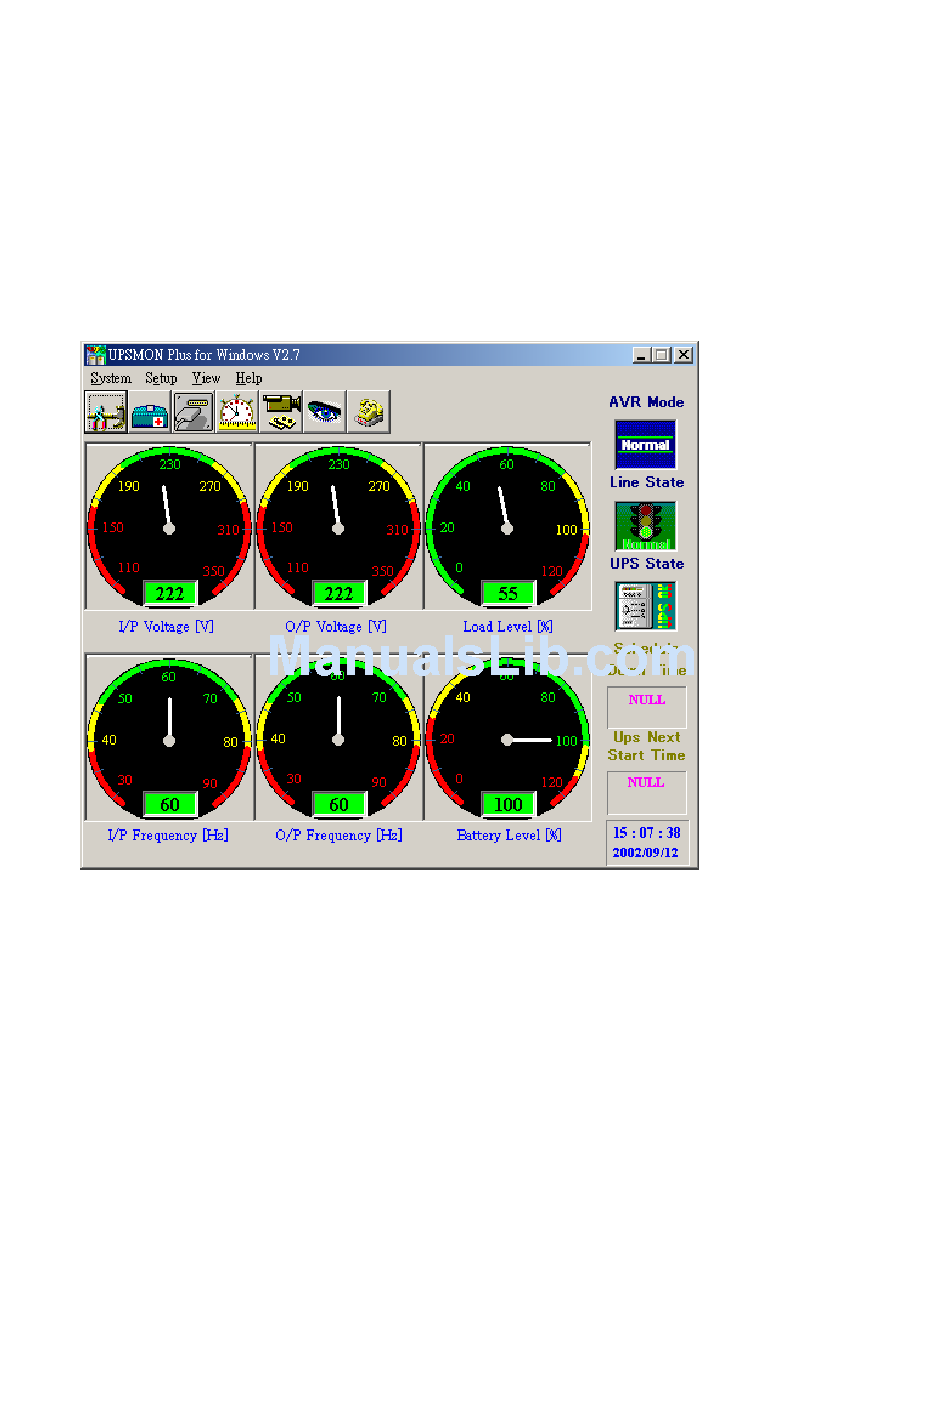Click the UPS State label

point(647,564)
